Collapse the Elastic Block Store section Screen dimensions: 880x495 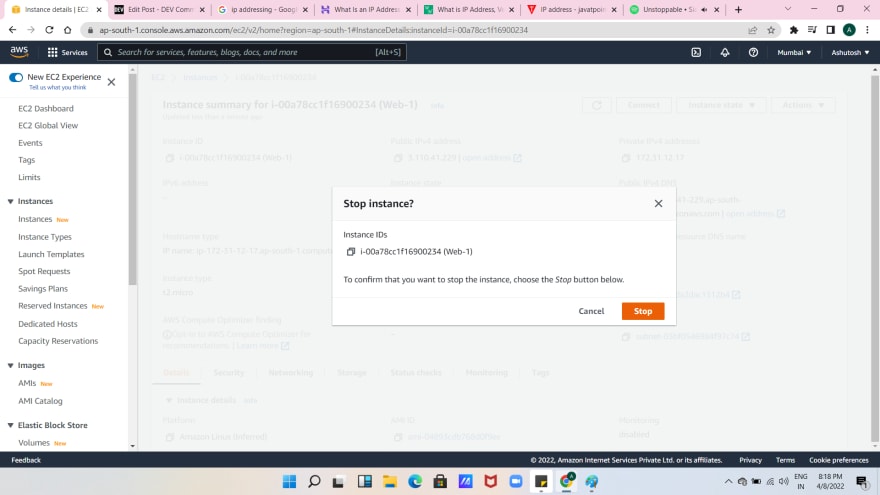click(x=10, y=425)
